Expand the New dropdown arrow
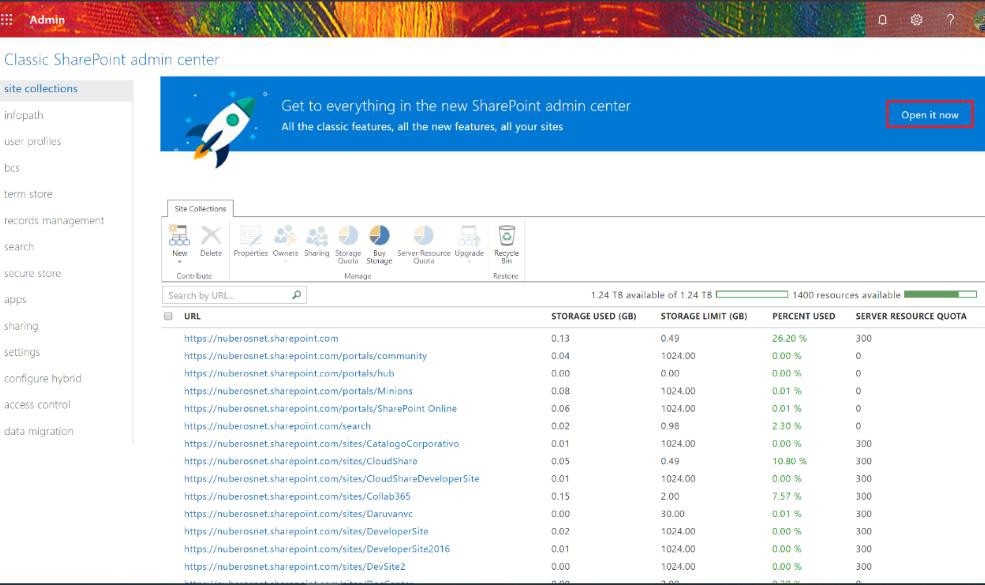 (x=180, y=261)
